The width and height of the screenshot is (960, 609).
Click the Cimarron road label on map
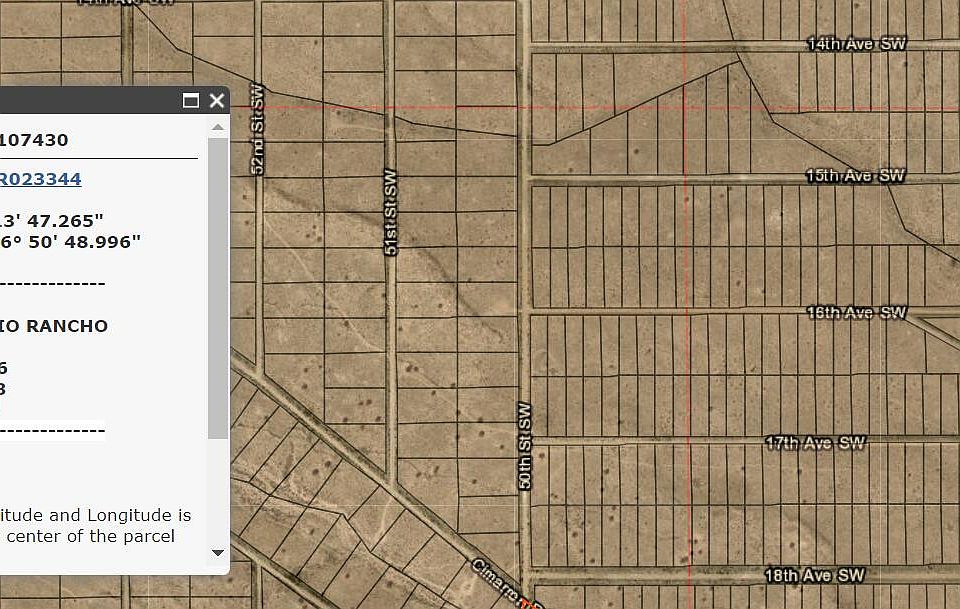click(507, 583)
